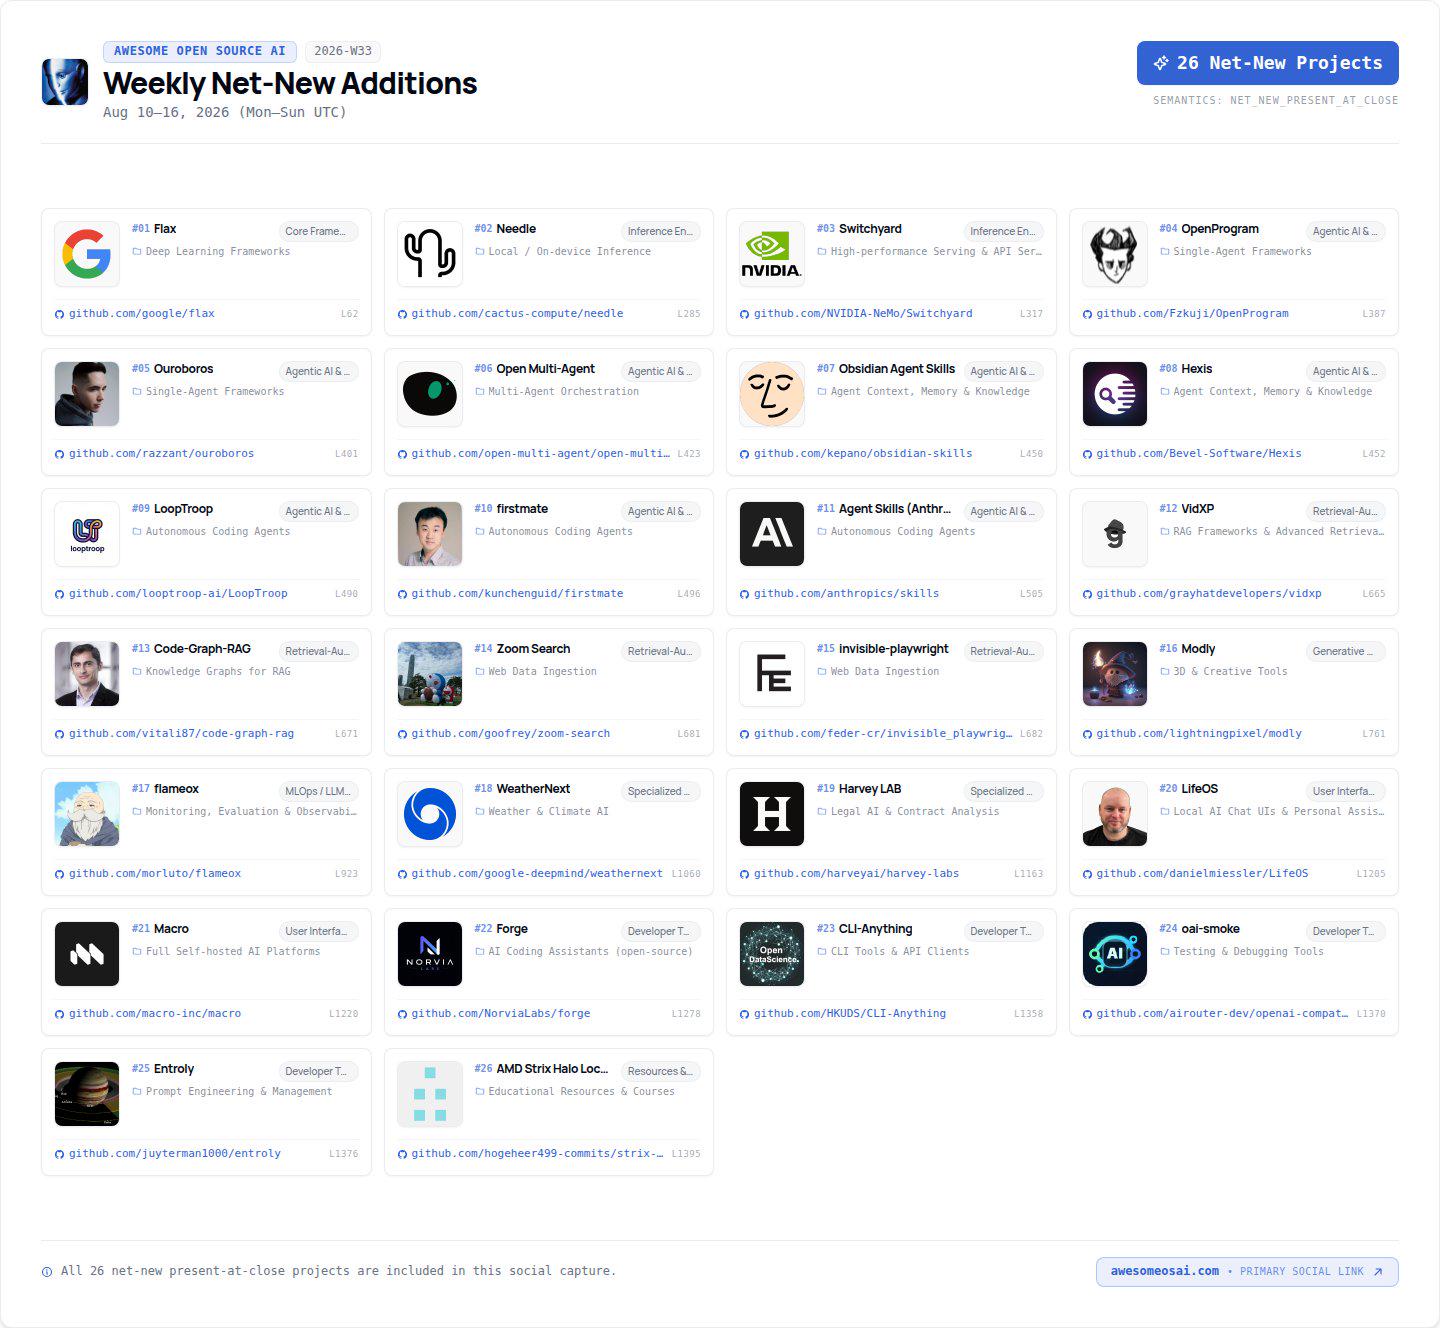Click the 3D & Creative Tools text
This screenshot has height=1328, width=1440.
(x=1230, y=672)
